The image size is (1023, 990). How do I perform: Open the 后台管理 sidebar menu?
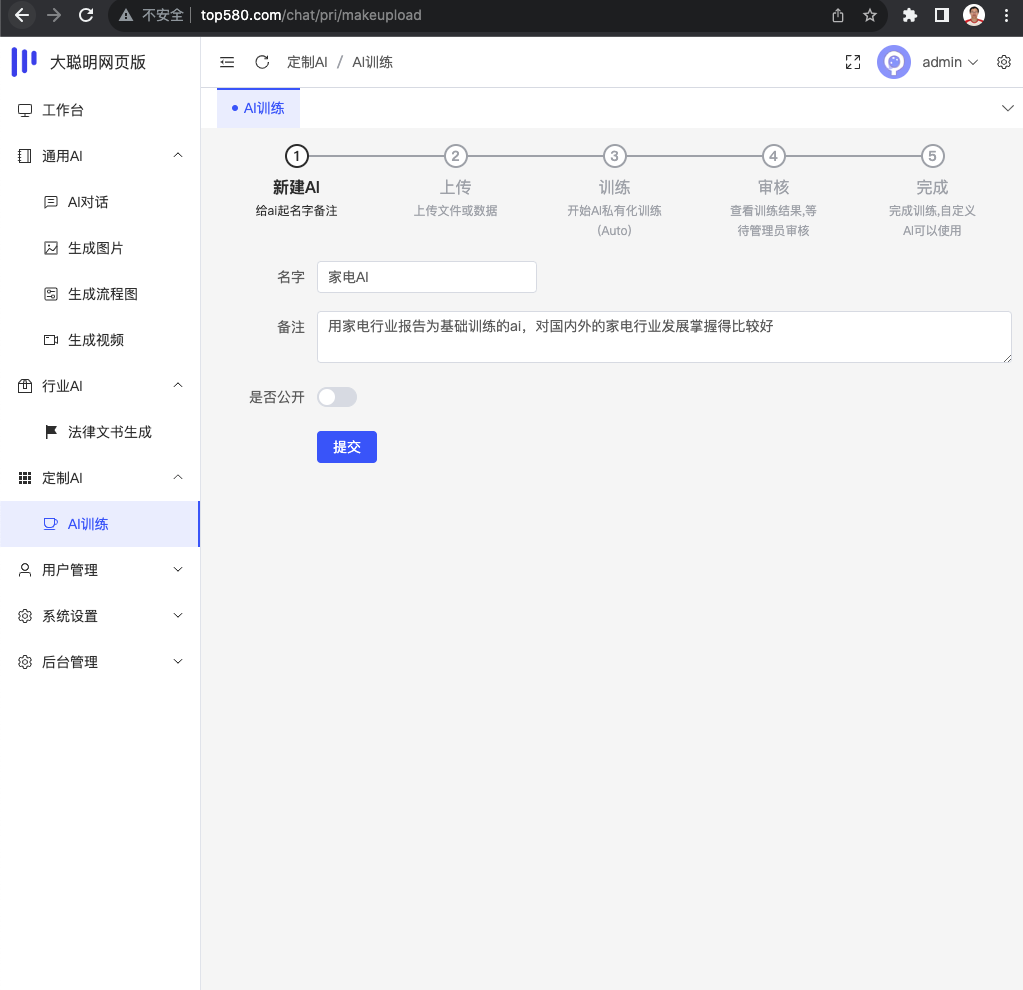click(71, 661)
